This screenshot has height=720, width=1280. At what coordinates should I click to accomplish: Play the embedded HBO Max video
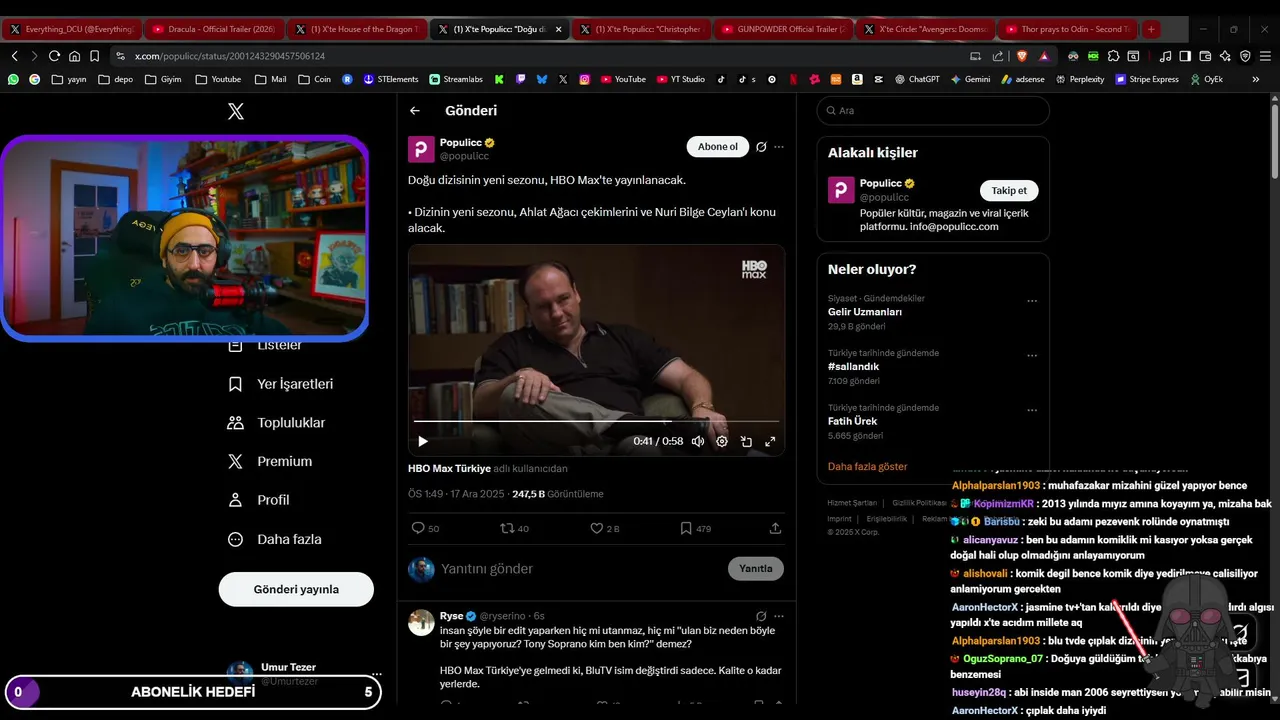point(423,441)
